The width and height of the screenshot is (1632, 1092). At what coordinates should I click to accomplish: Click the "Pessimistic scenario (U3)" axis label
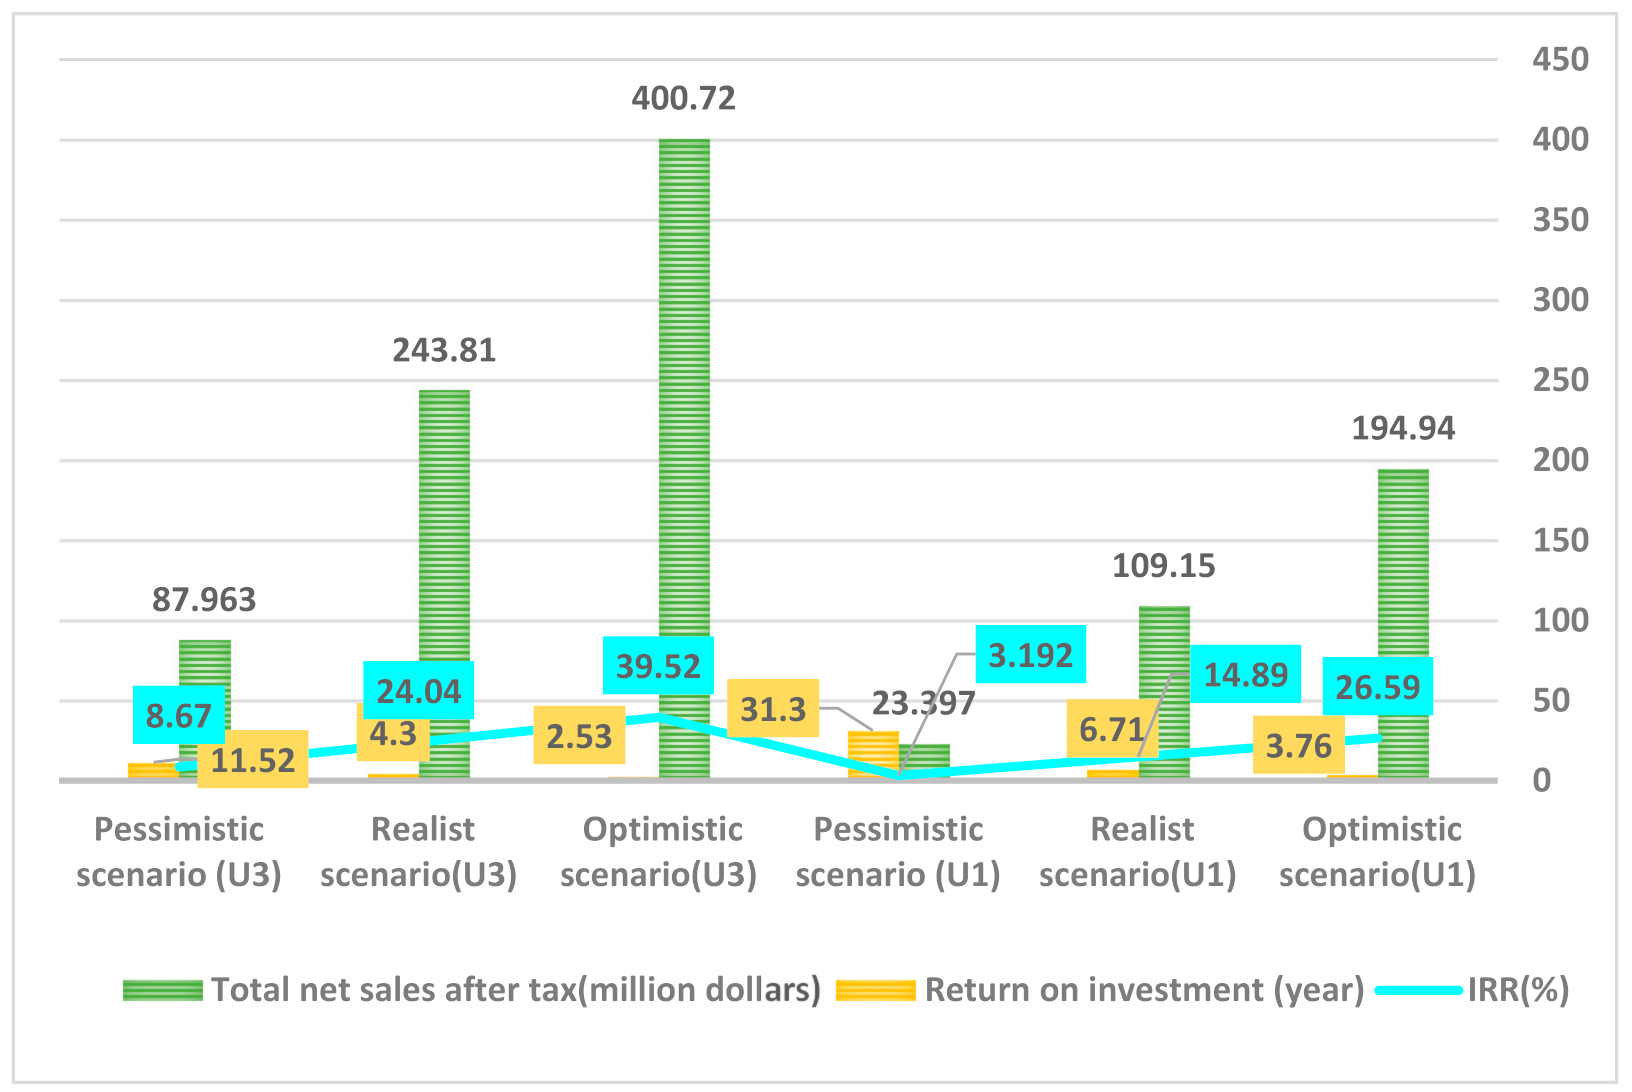(x=179, y=851)
